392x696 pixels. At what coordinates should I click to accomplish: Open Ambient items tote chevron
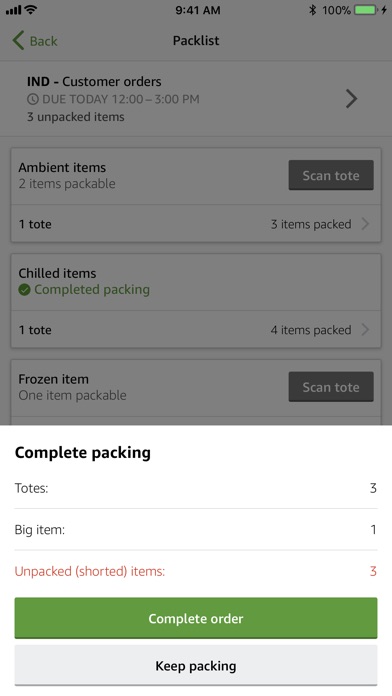click(x=365, y=224)
